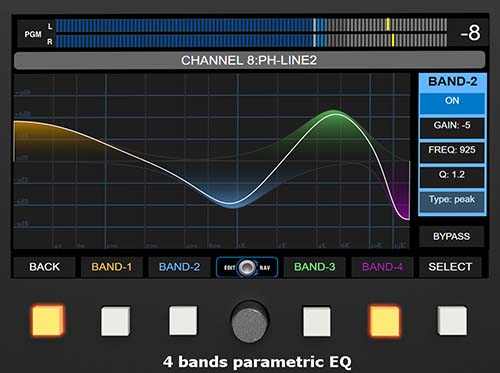Switch to the BAND-1 tab
500x373 pixels.
point(112,267)
